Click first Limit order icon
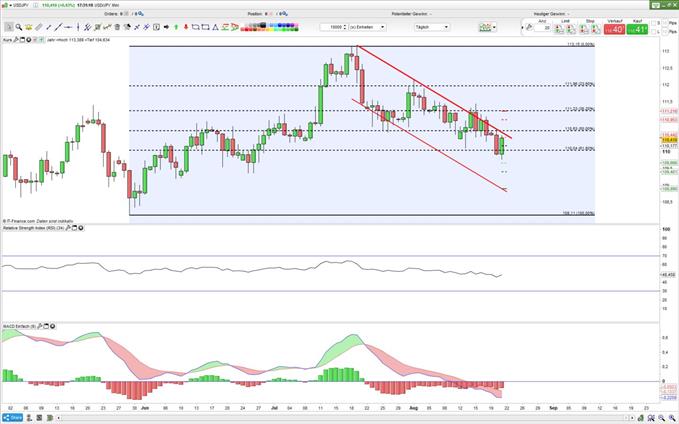 coord(559,29)
